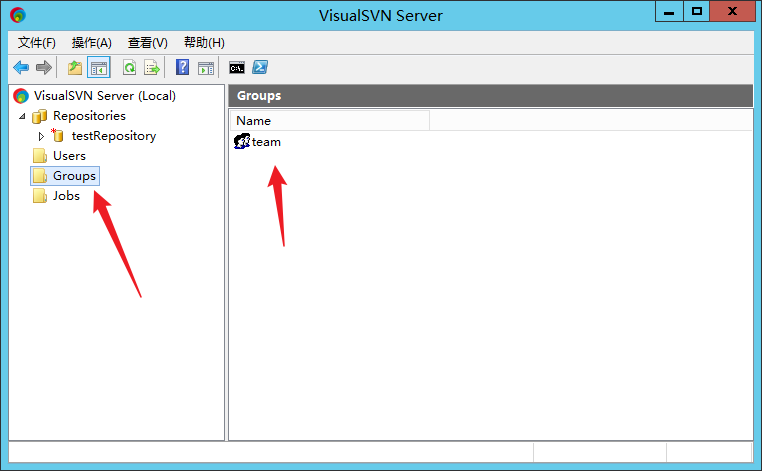Viewport: 762px width, 471px height.
Task: Select the Users tree item
Action: (x=69, y=156)
